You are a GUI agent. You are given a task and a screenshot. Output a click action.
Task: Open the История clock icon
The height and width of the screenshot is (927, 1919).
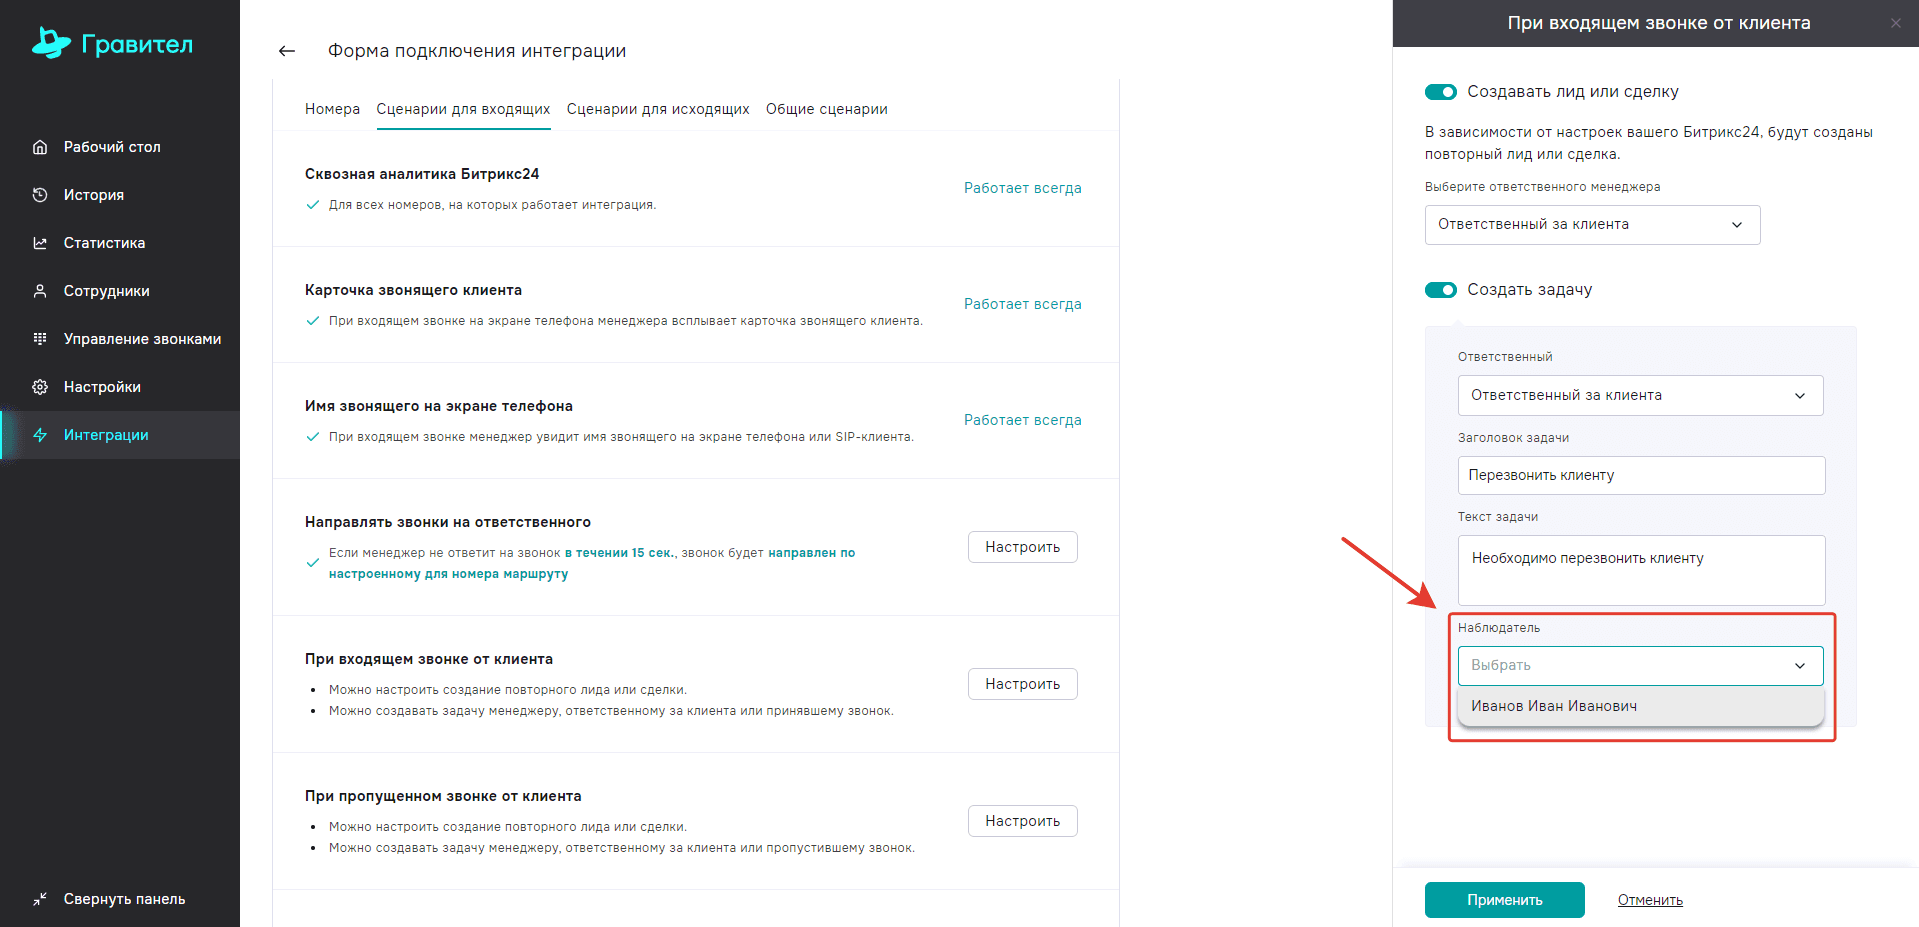[x=40, y=195]
